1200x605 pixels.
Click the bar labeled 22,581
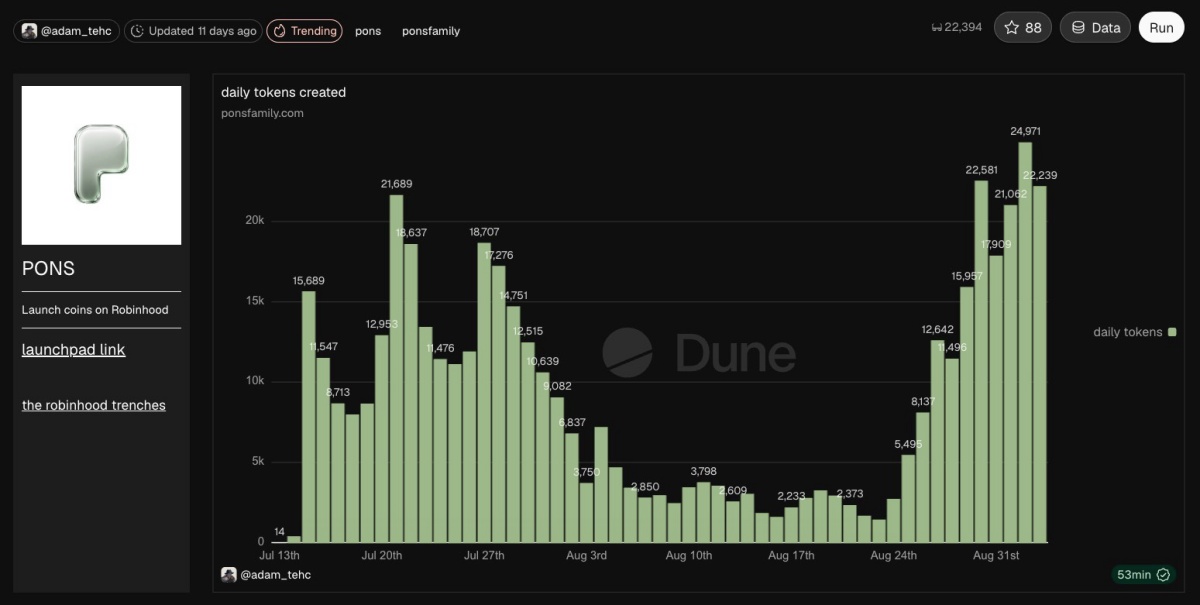tap(981, 361)
